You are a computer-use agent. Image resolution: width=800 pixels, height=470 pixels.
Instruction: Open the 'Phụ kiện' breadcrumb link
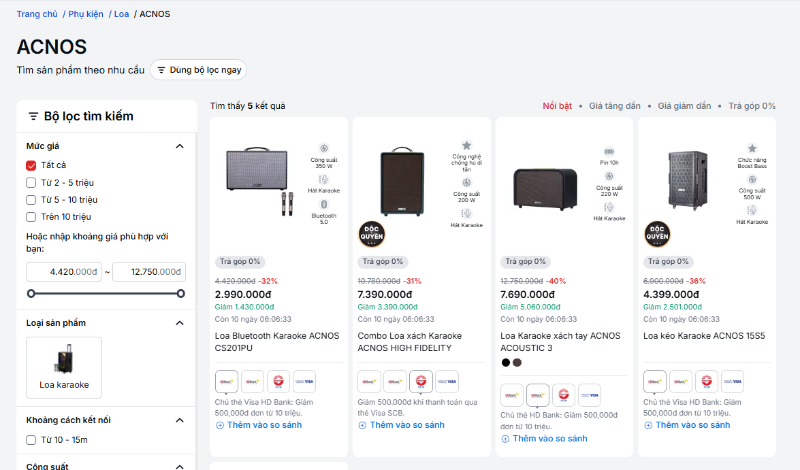pyautogui.click(x=85, y=14)
